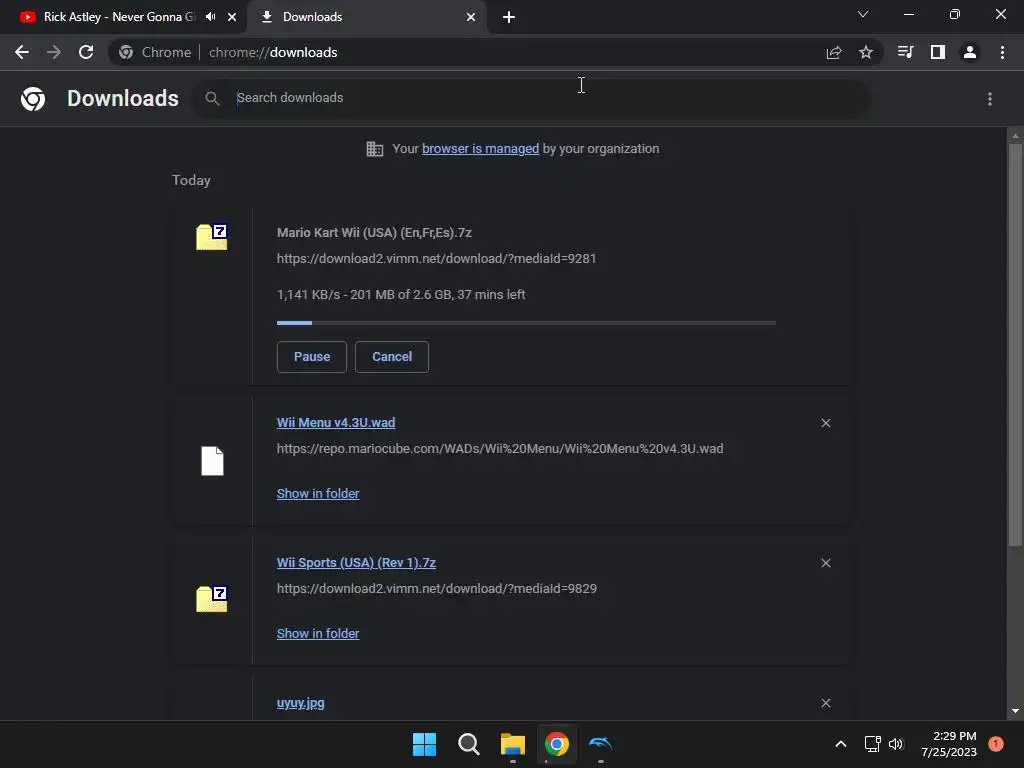Click the Wii Sports 7z archive icon
Screen dimensions: 1024x768
point(212,599)
